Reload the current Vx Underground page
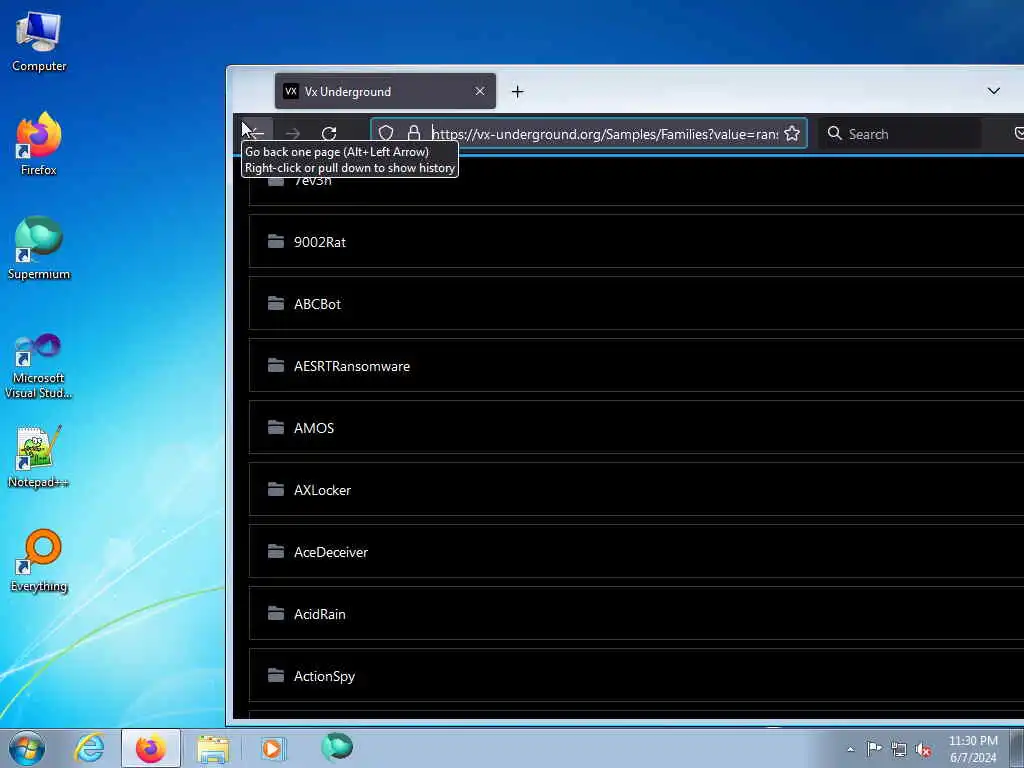The width and height of the screenshot is (1024, 768). pos(329,134)
